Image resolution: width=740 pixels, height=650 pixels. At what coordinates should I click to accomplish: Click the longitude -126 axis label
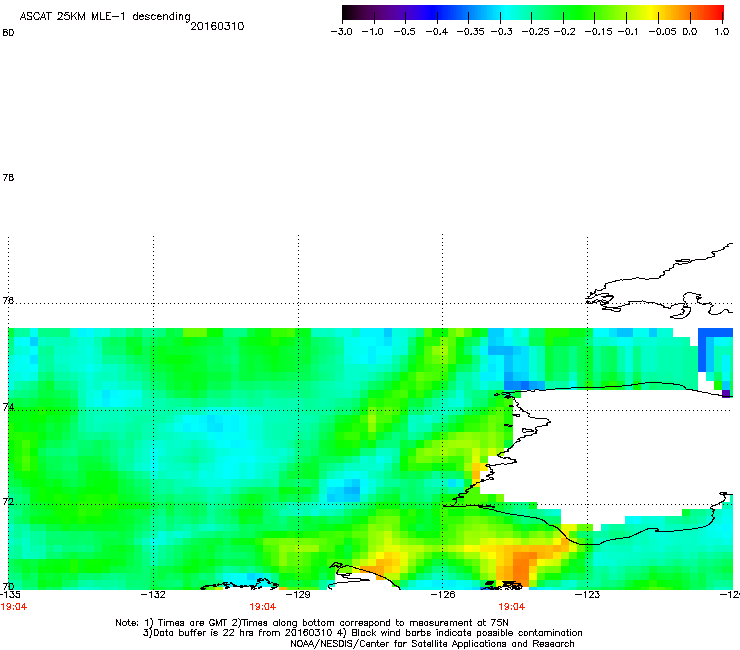pyautogui.click(x=443, y=595)
